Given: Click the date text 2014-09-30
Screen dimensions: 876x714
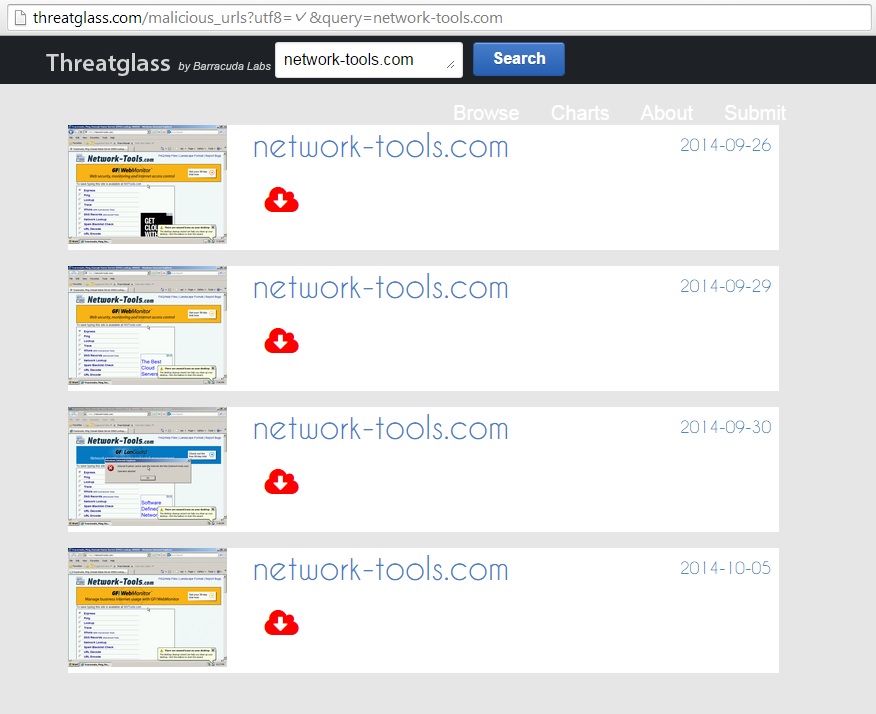Looking at the screenshot, I should pyautogui.click(x=725, y=427).
